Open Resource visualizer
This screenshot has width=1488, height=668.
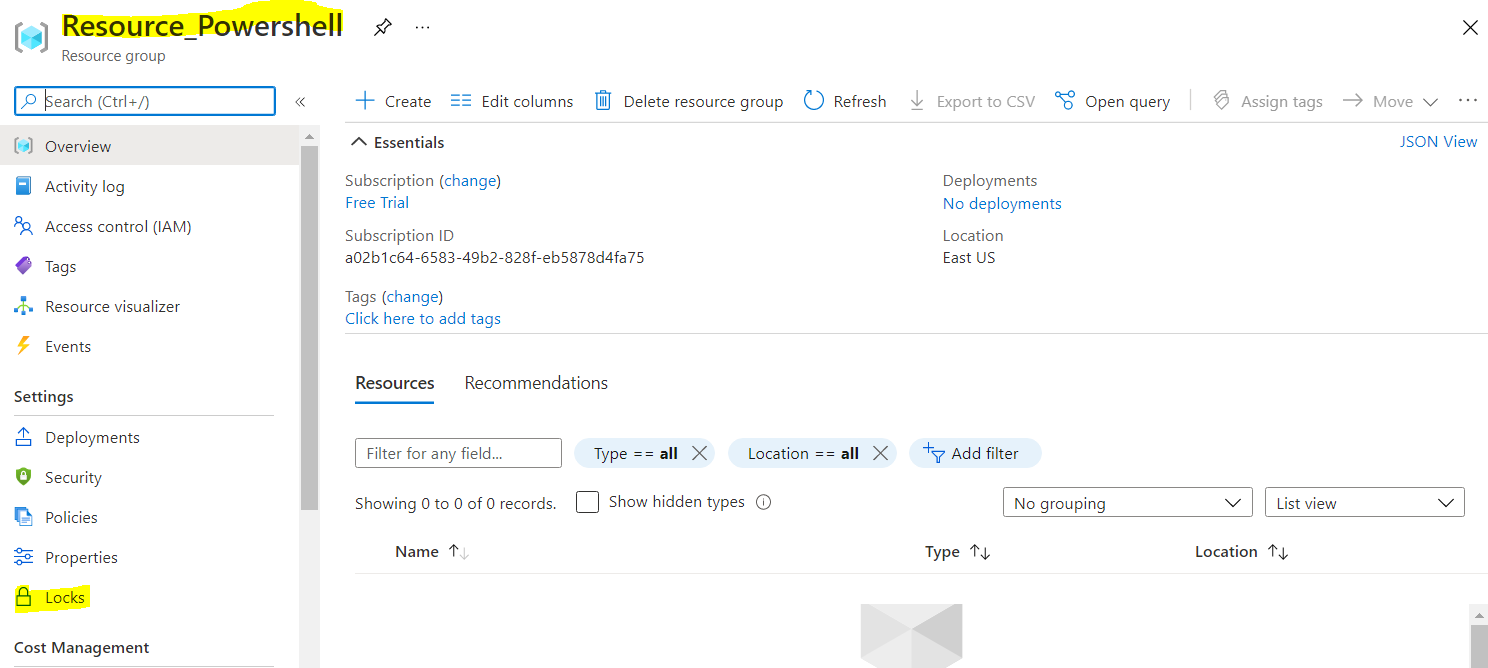(149, 306)
